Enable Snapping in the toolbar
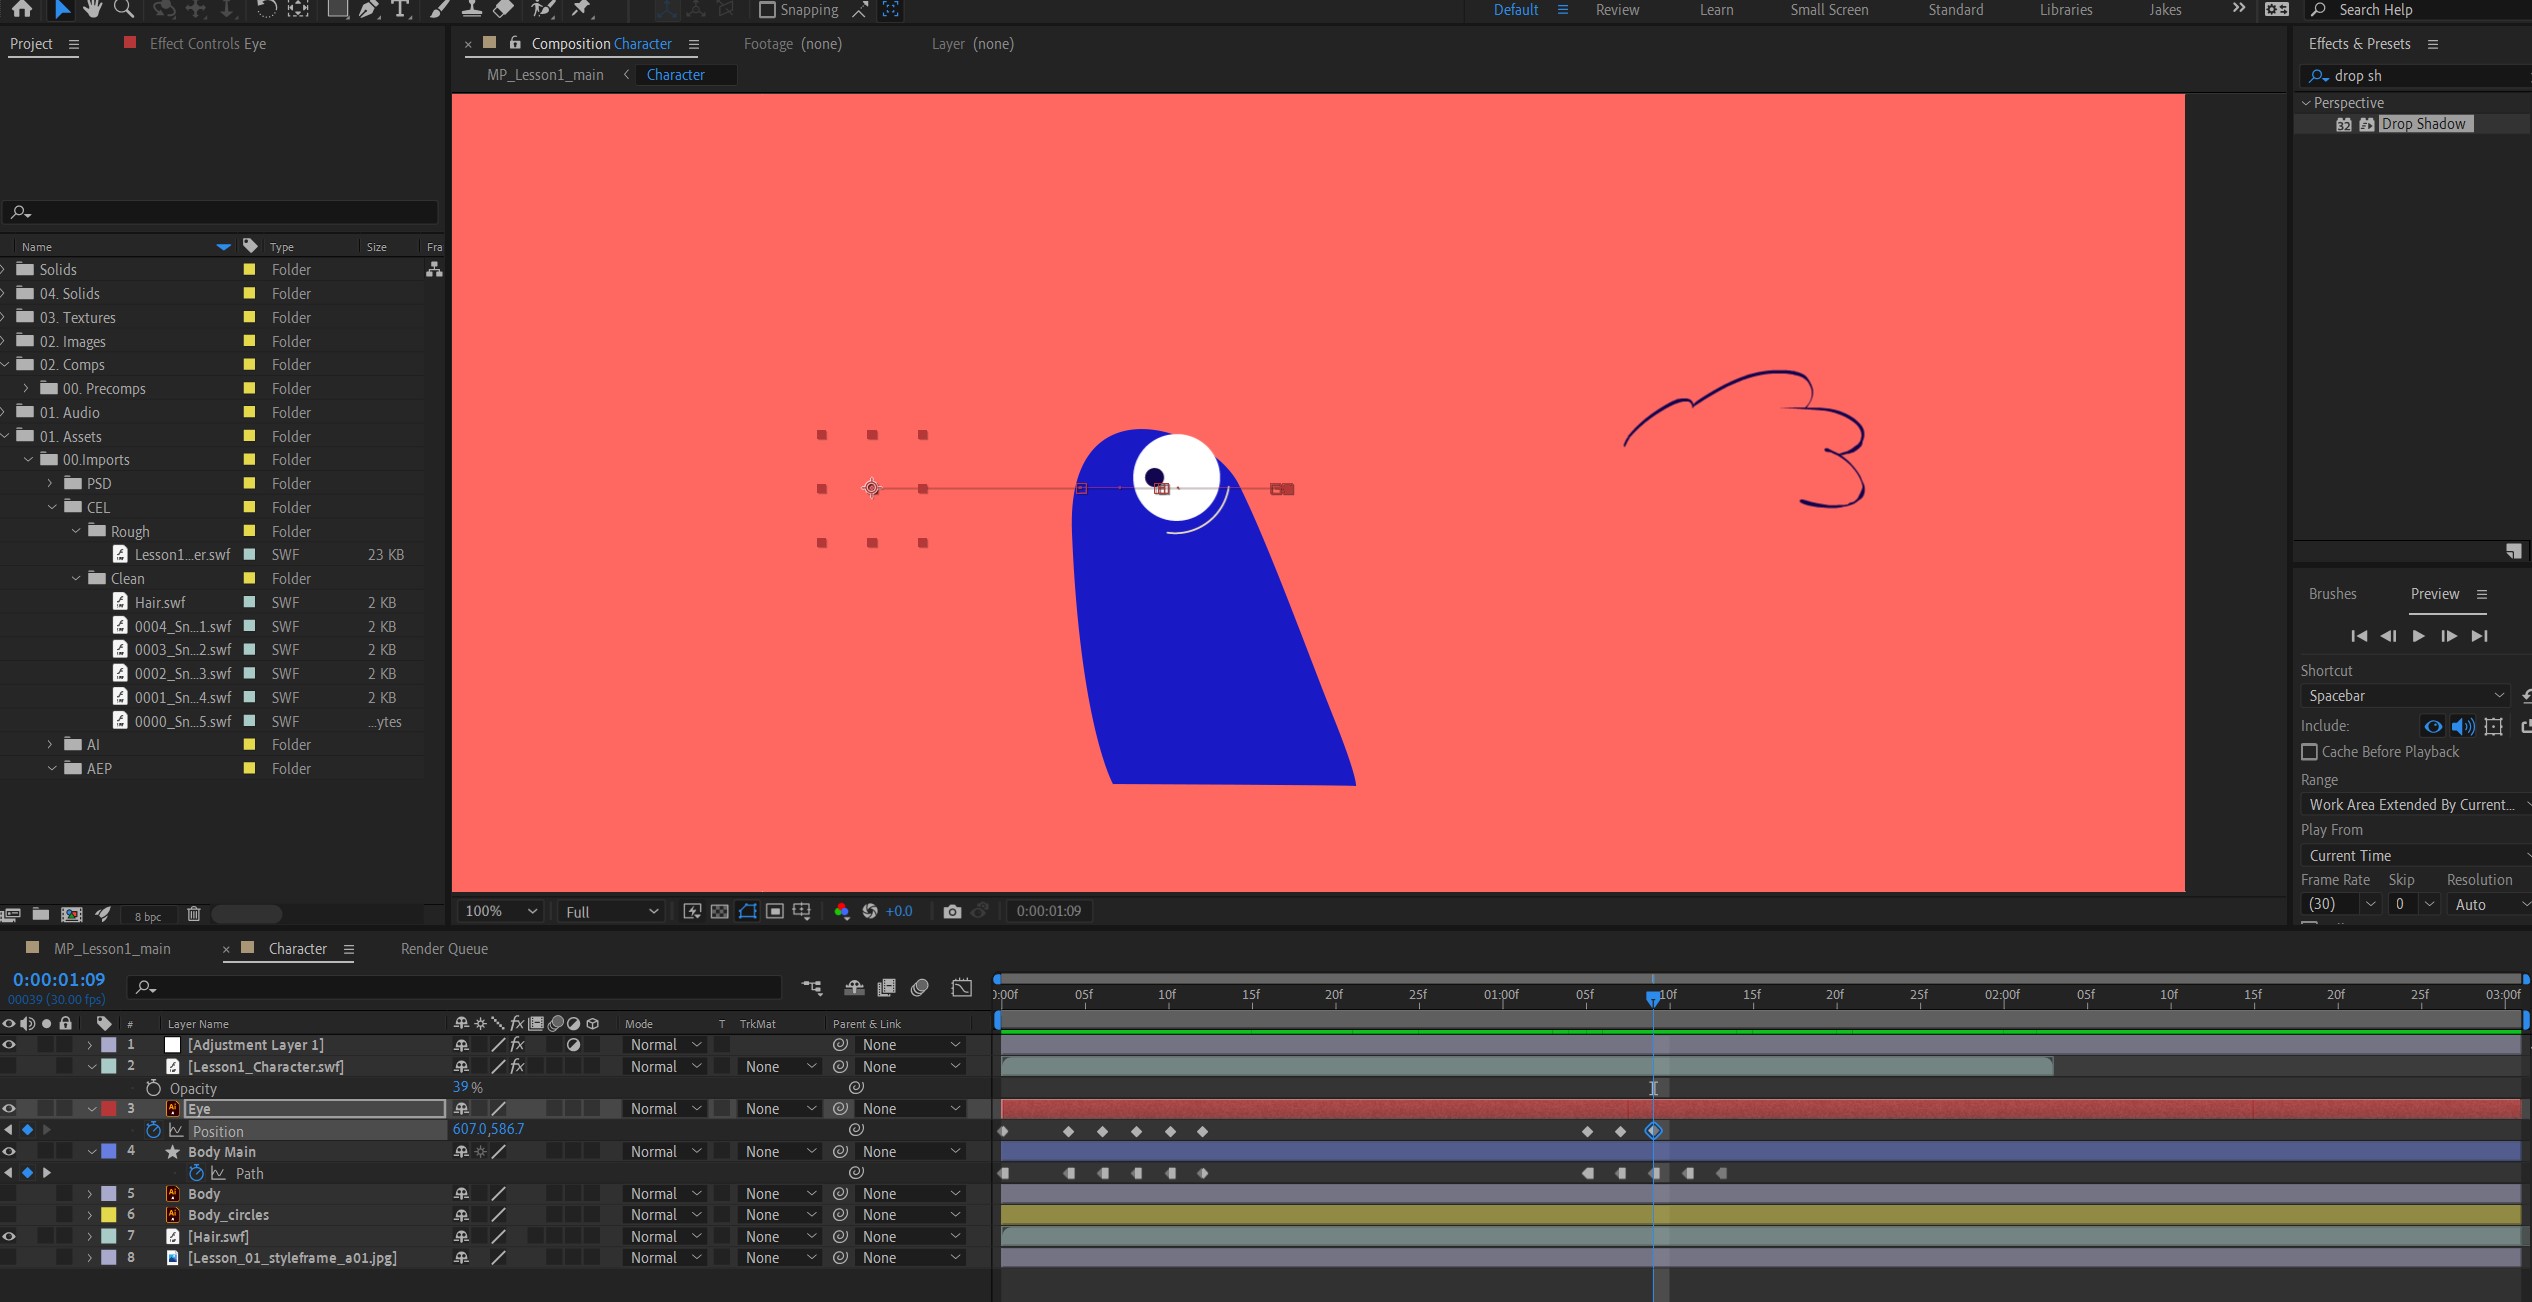2532x1302 pixels. coord(767,10)
